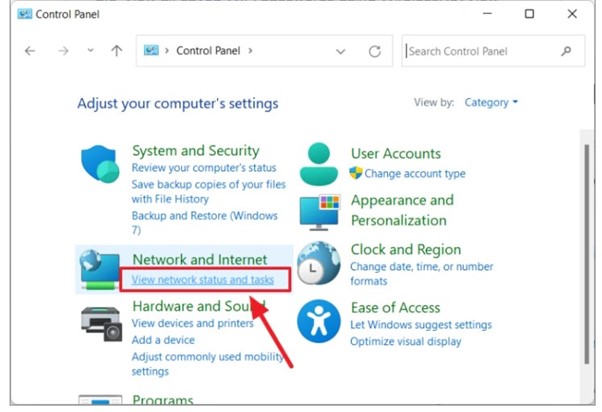Viewport: 602px width, 412px height.
Task: Open the recent locations chevron
Action: click(x=90, y=51)
